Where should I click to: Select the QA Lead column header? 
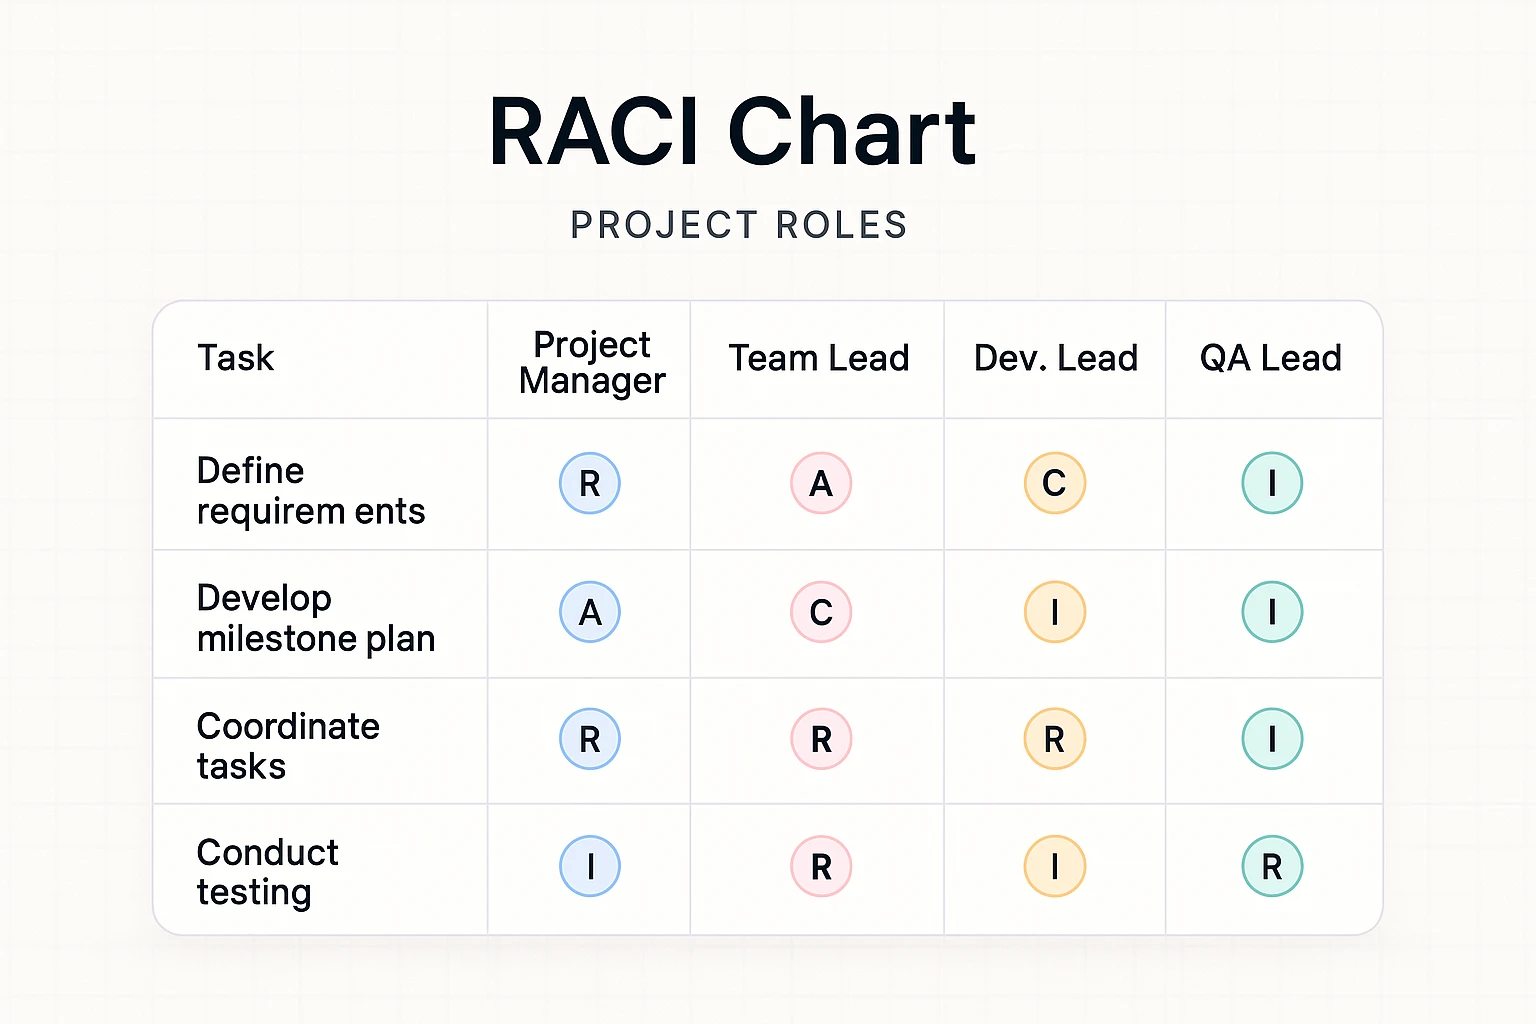[1270, 358]
